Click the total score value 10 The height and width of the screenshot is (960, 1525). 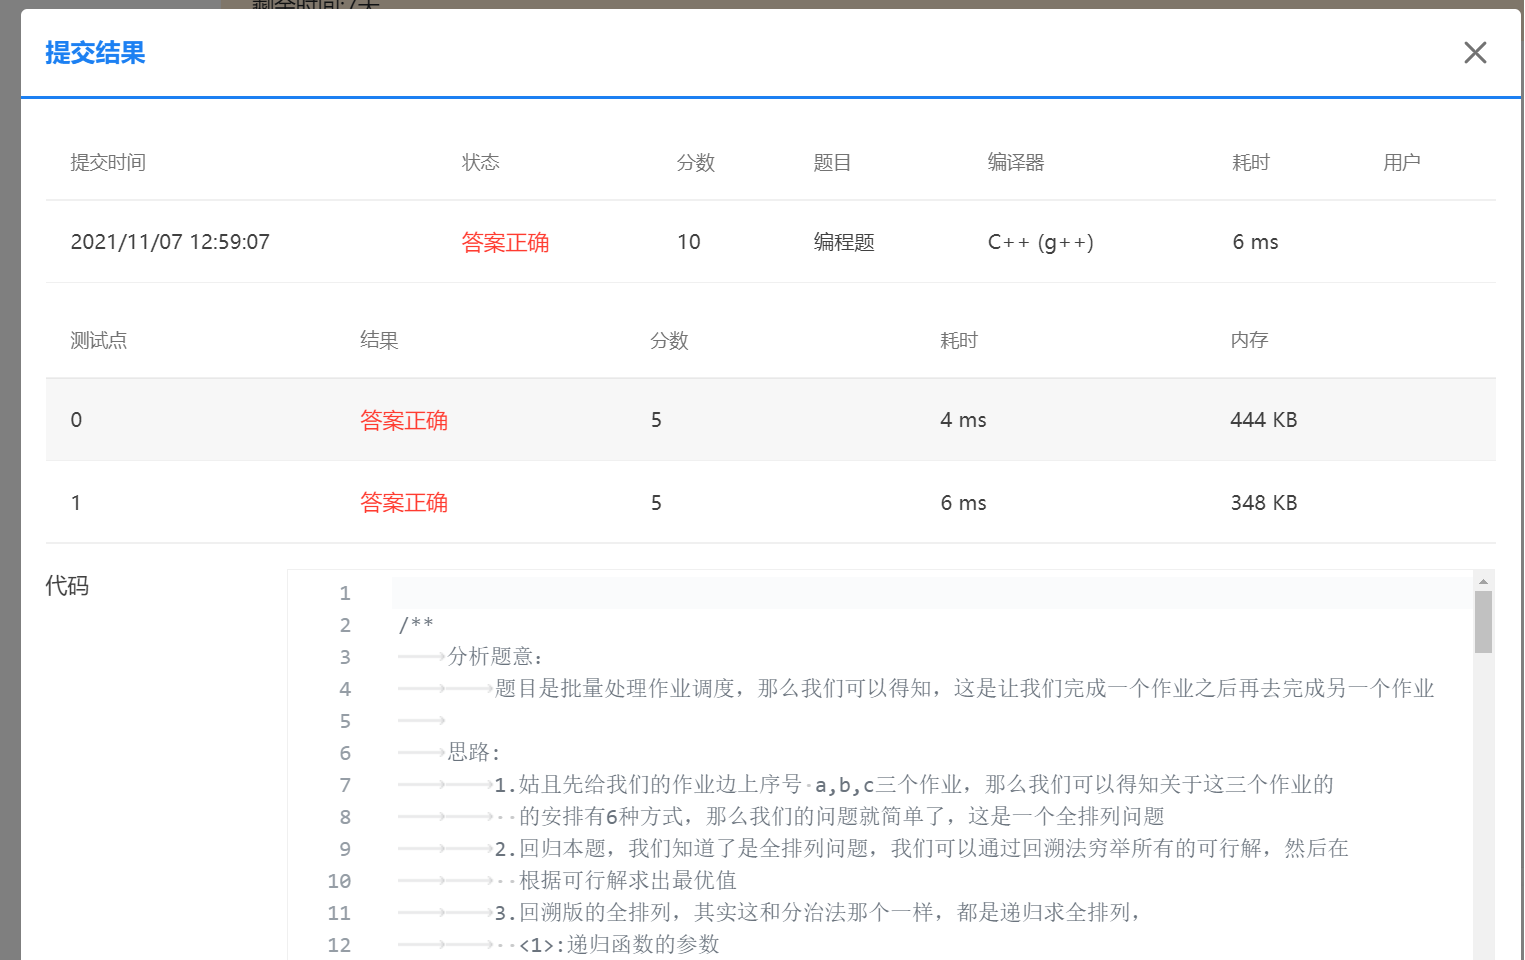tap(689, 242)
